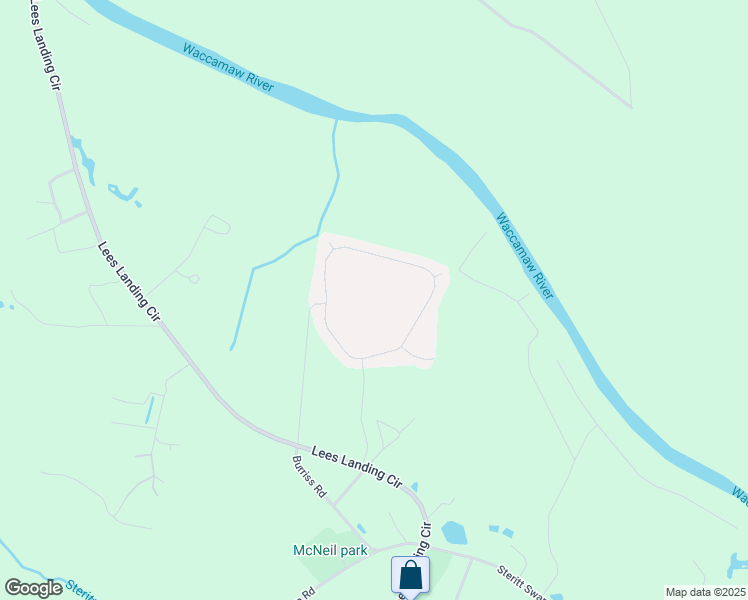Click the top-left Lees Landing Cir label
The image size is (748, 600).
[45, 44]
